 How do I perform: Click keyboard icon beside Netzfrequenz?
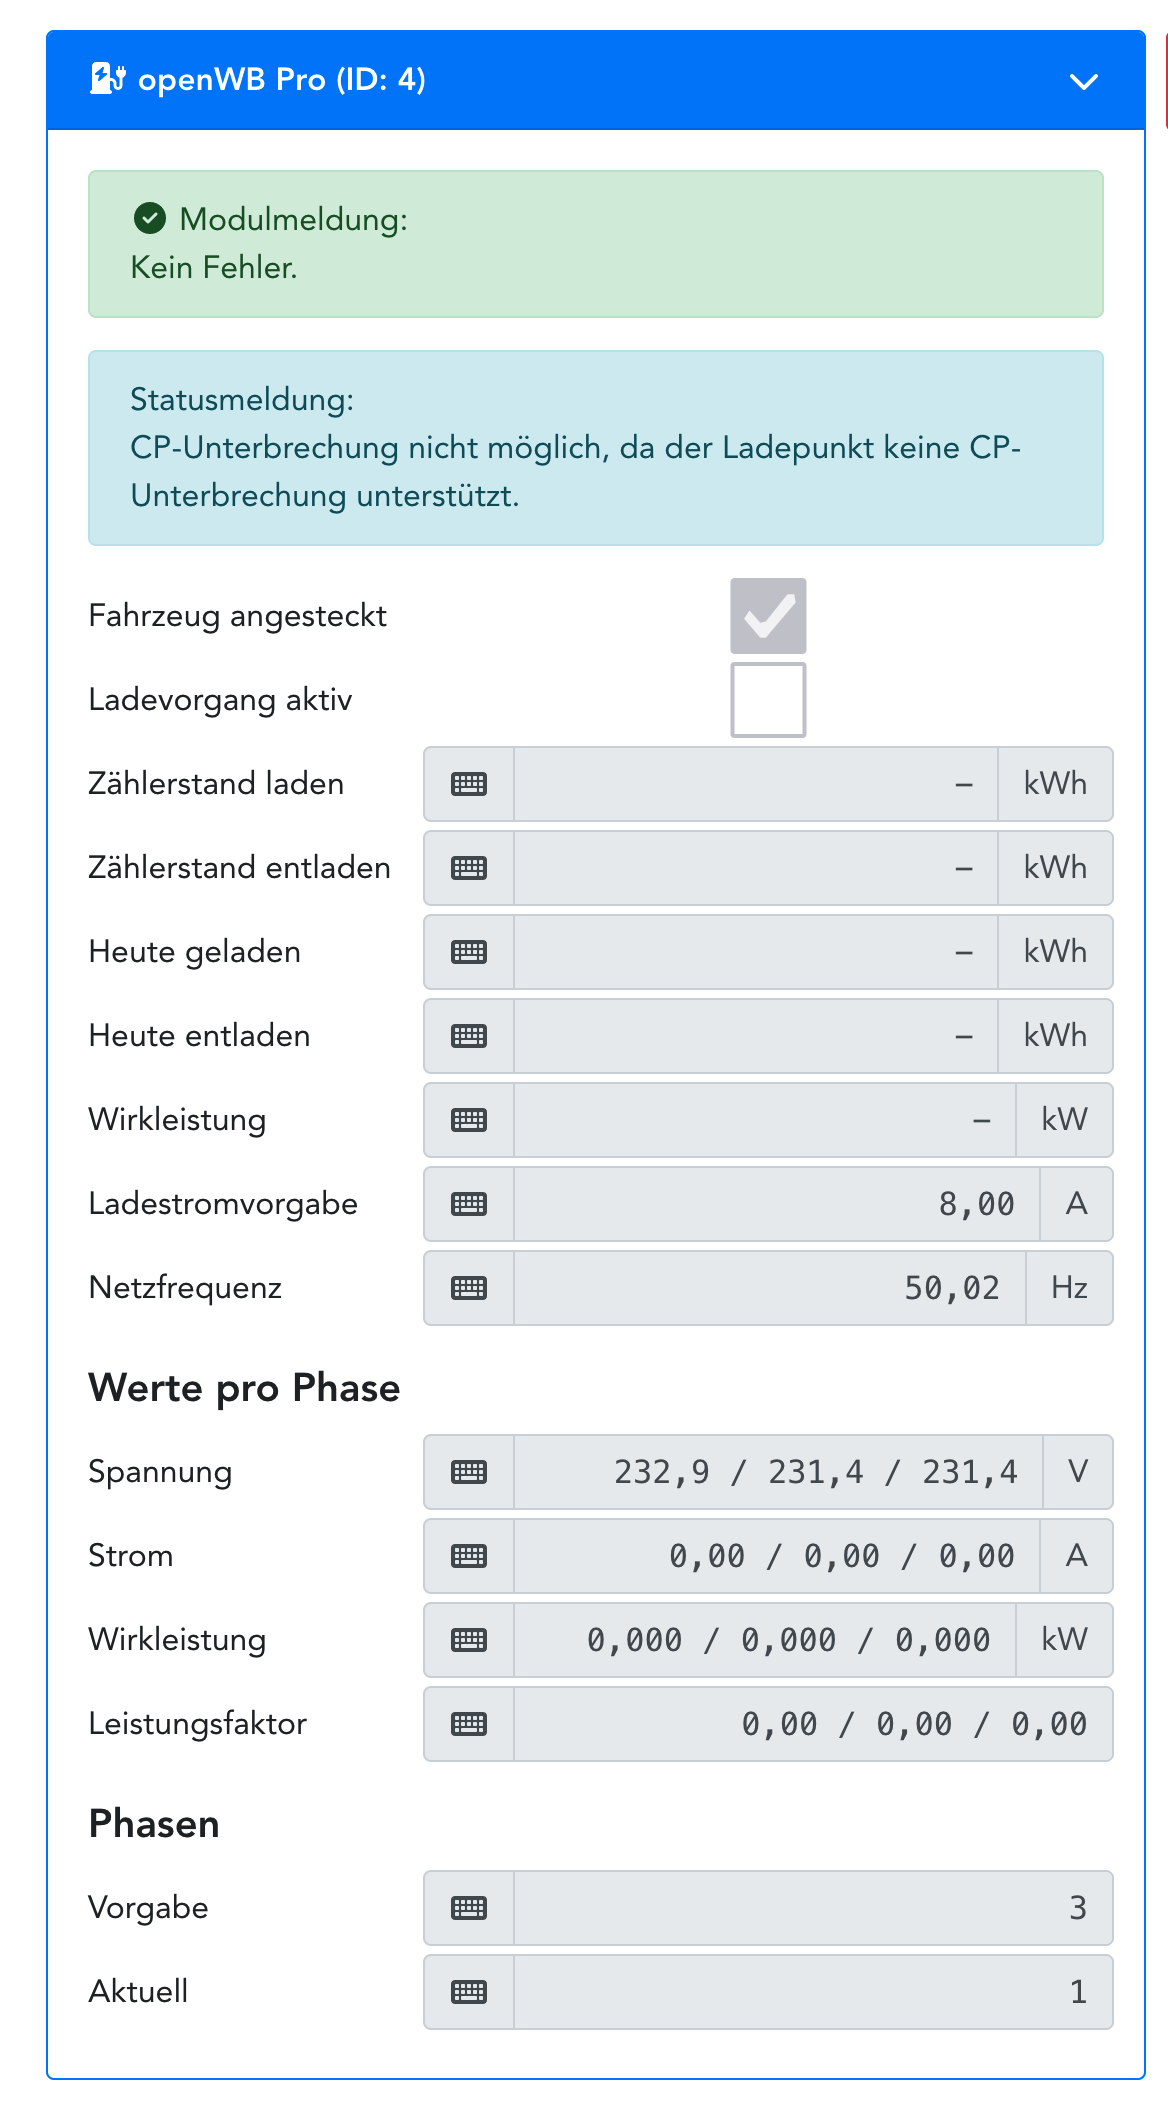point(469,1288)
